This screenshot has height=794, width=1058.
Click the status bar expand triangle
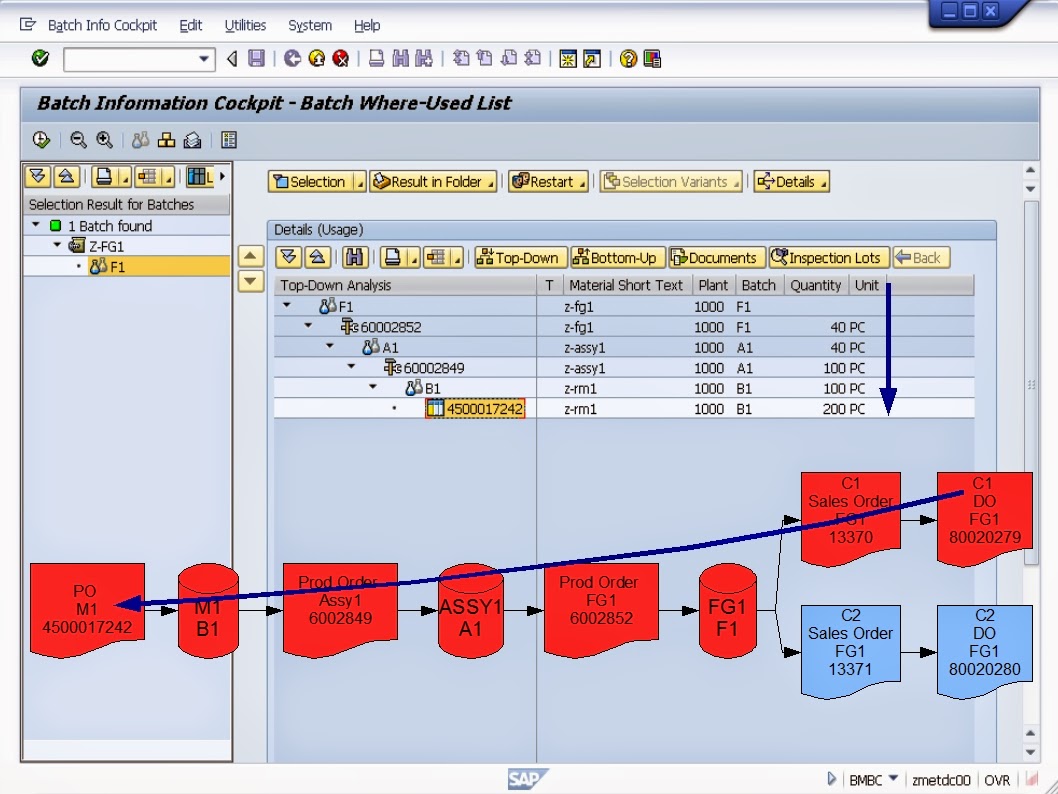point(831,779)
